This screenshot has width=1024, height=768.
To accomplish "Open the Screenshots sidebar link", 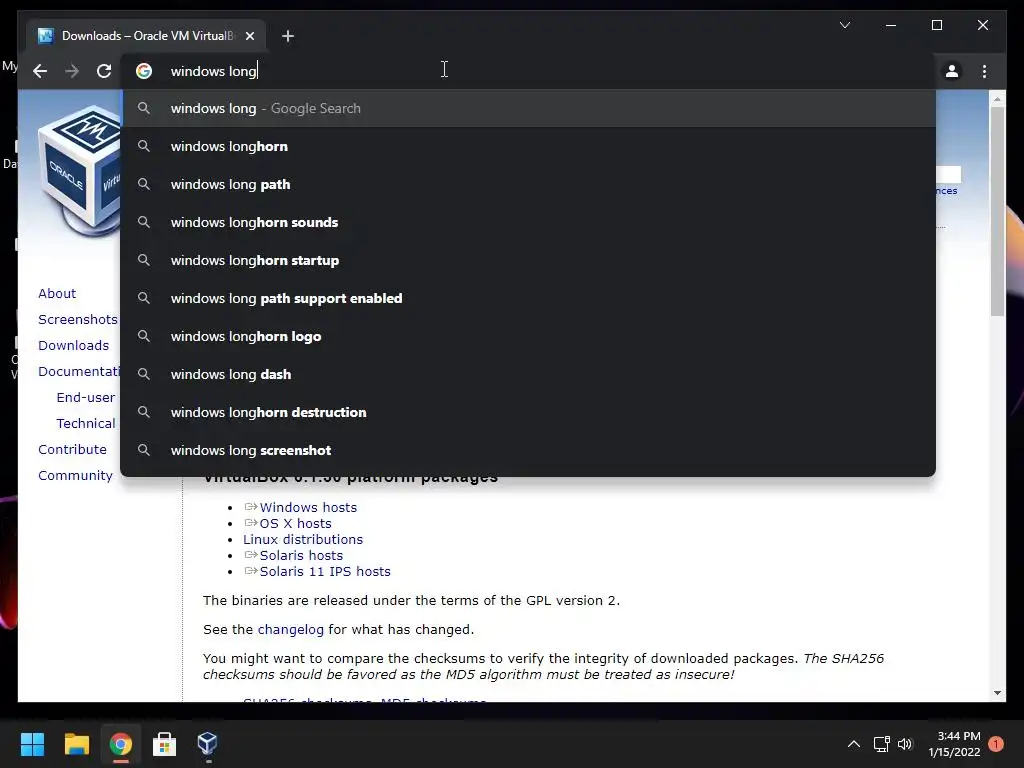I will pyautogui.click(x=78, y=319).
